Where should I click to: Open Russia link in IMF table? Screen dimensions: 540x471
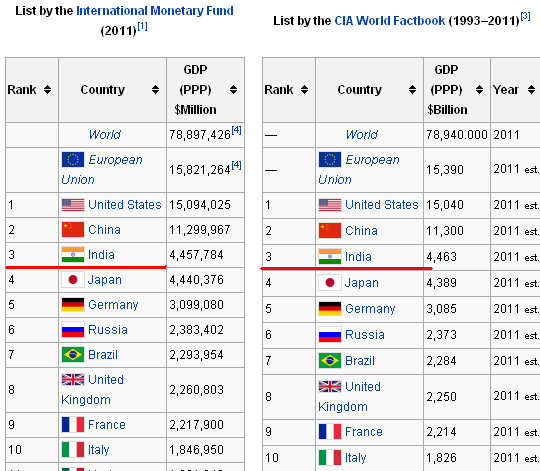[108, 330]
